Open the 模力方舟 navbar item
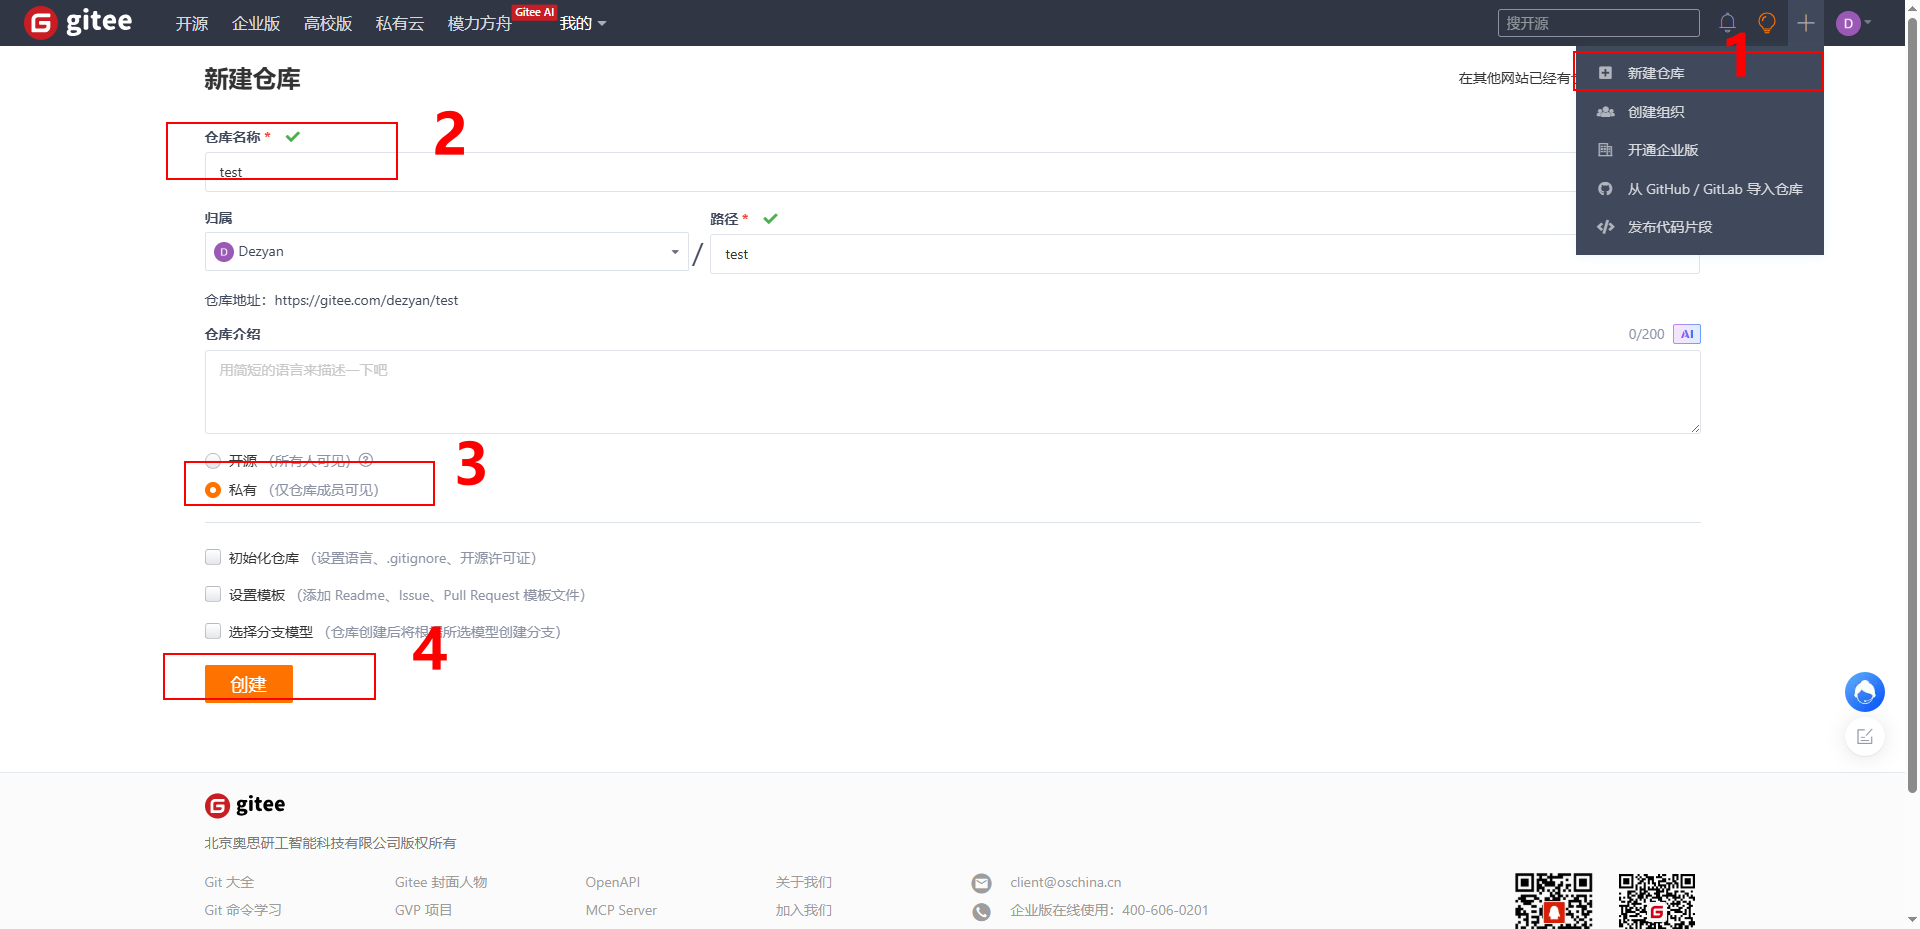 pyautogui.click(x=480, y=23)
